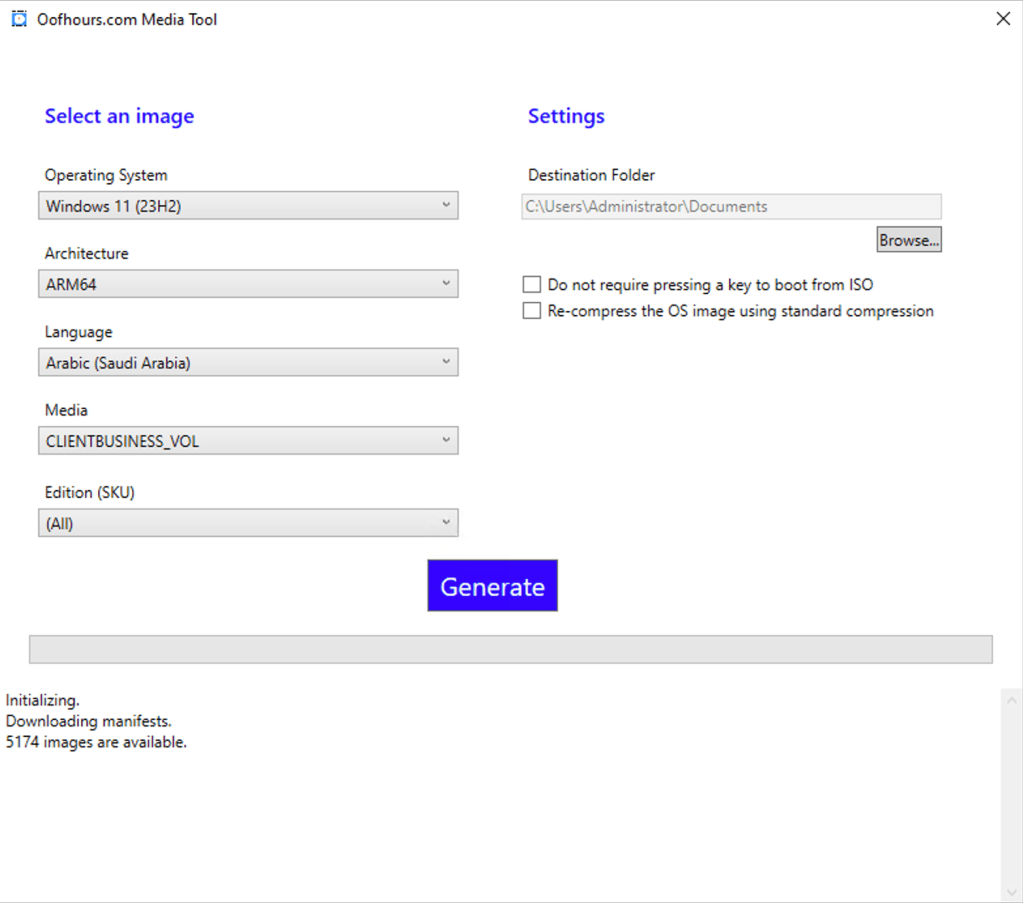This screenshot has width=1023, height=903.
Task: Click the Oofhours.com Media Tool title bar icon
Action: click(x=17, y=18)
